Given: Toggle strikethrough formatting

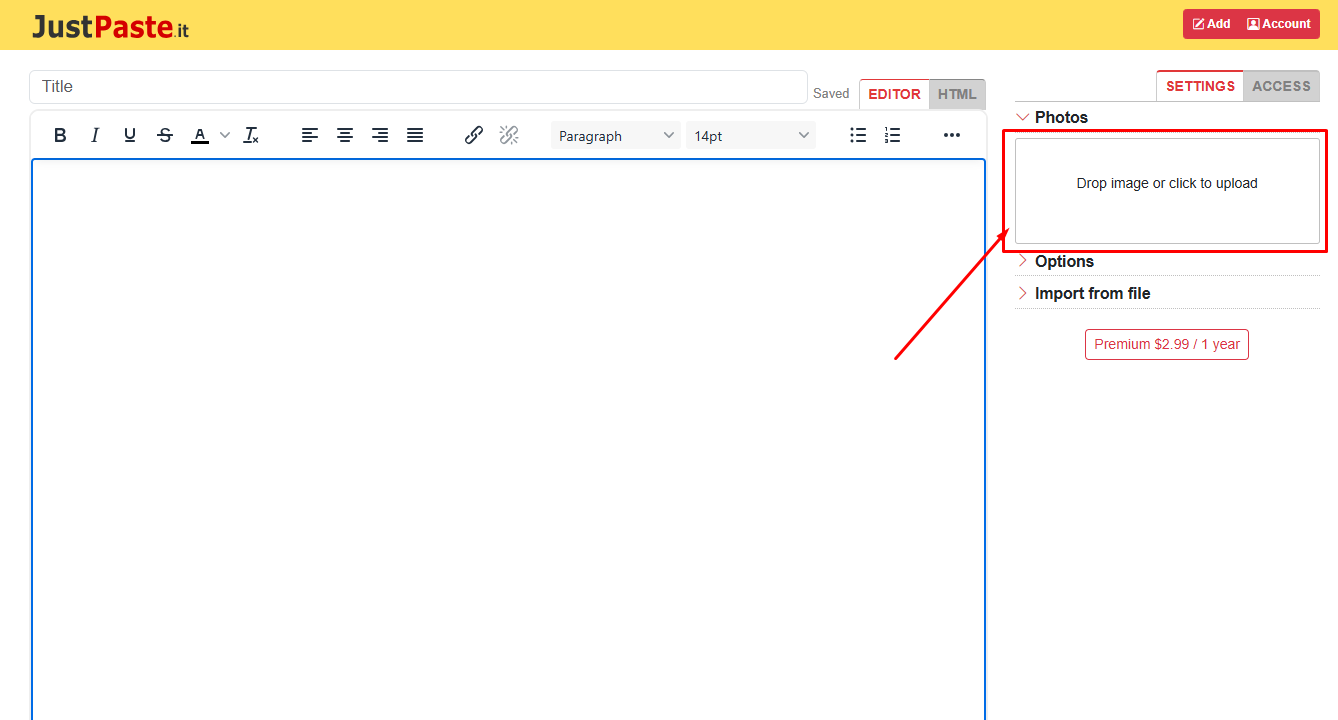Looking at the screenshot, I should (165, 135).
